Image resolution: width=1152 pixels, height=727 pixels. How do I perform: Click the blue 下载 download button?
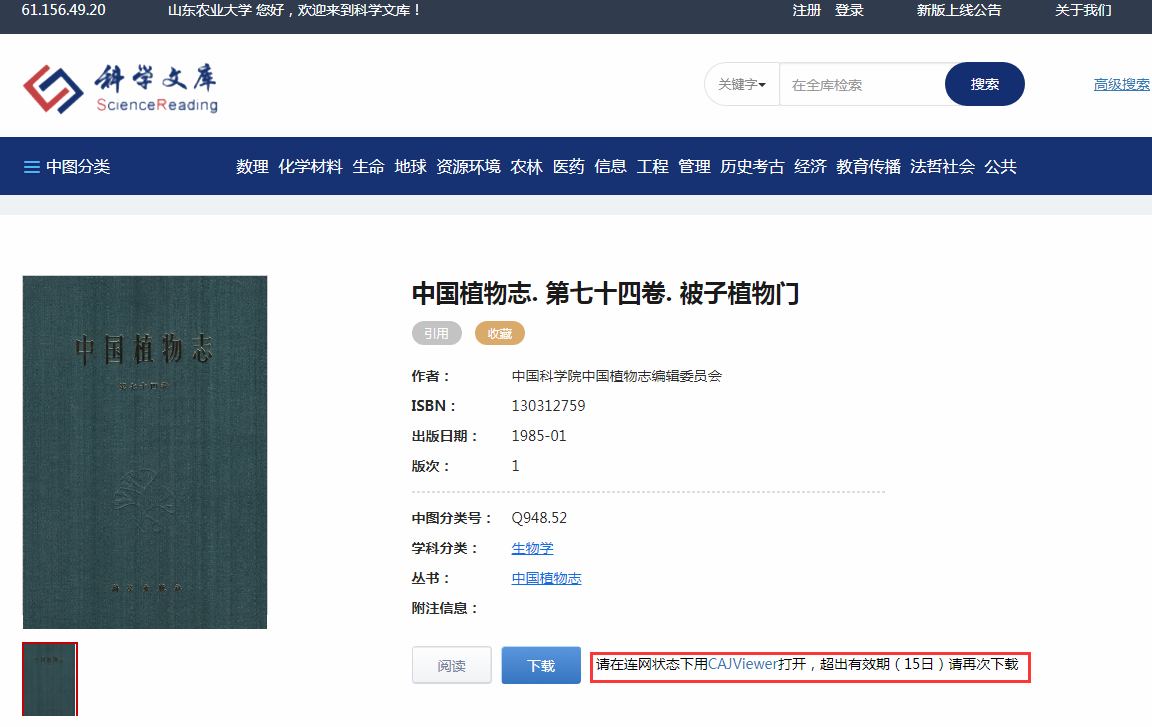pos(541,665)
